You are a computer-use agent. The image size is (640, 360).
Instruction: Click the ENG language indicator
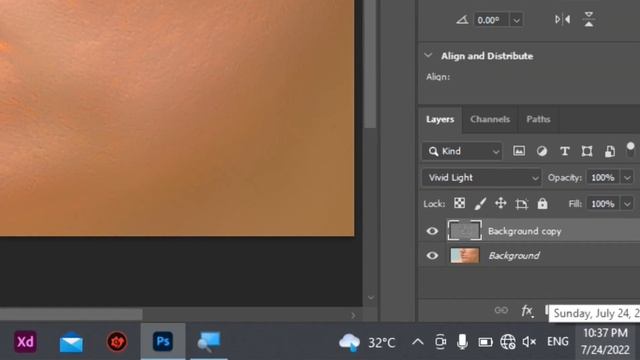558,341
